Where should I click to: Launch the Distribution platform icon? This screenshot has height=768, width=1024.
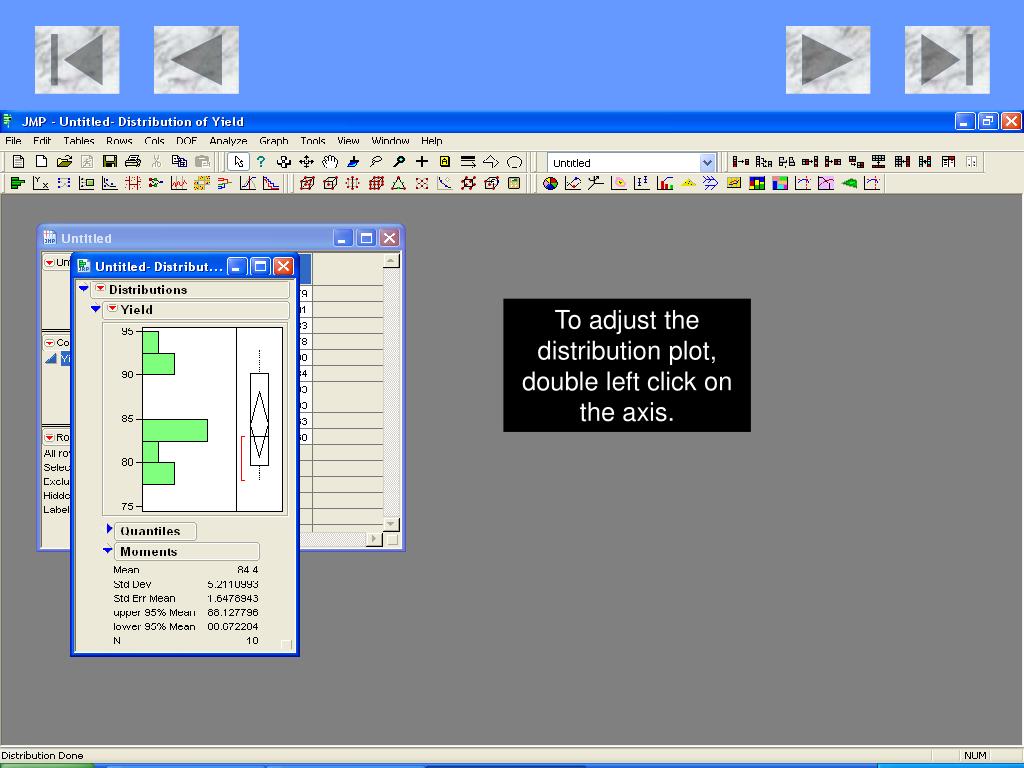tap(18, 184)
